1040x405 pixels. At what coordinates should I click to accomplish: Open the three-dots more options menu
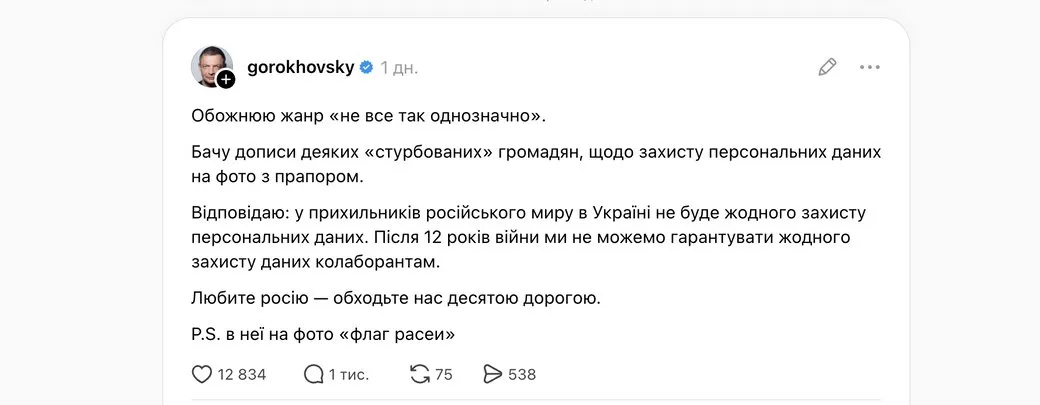point(870,67)
